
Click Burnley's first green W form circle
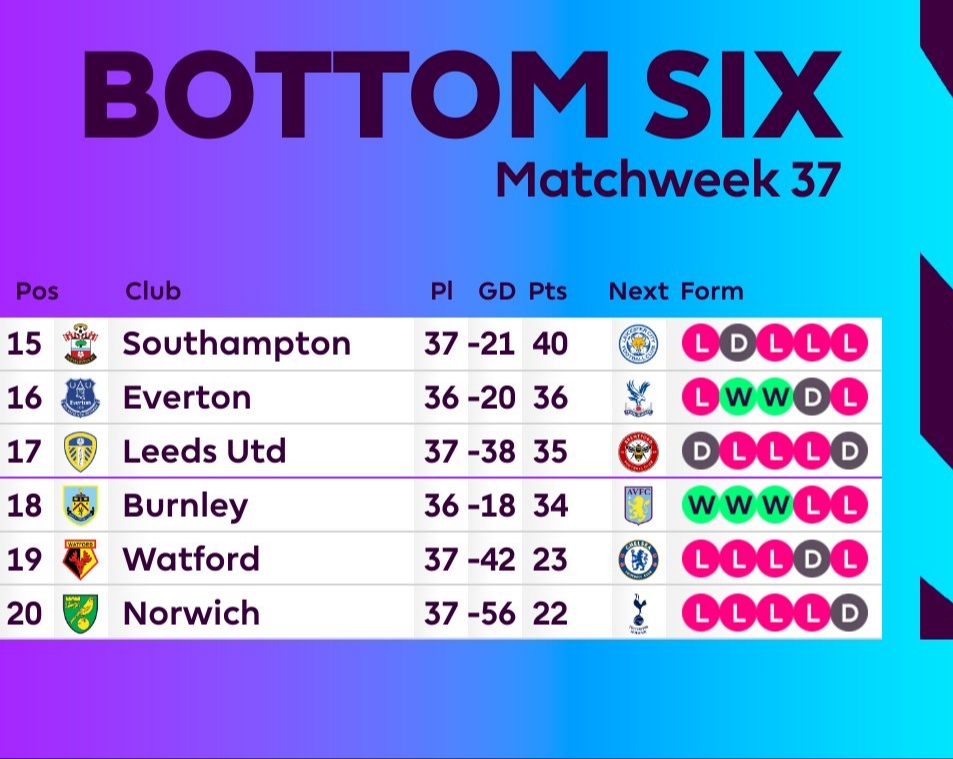(x=702, y=506)
